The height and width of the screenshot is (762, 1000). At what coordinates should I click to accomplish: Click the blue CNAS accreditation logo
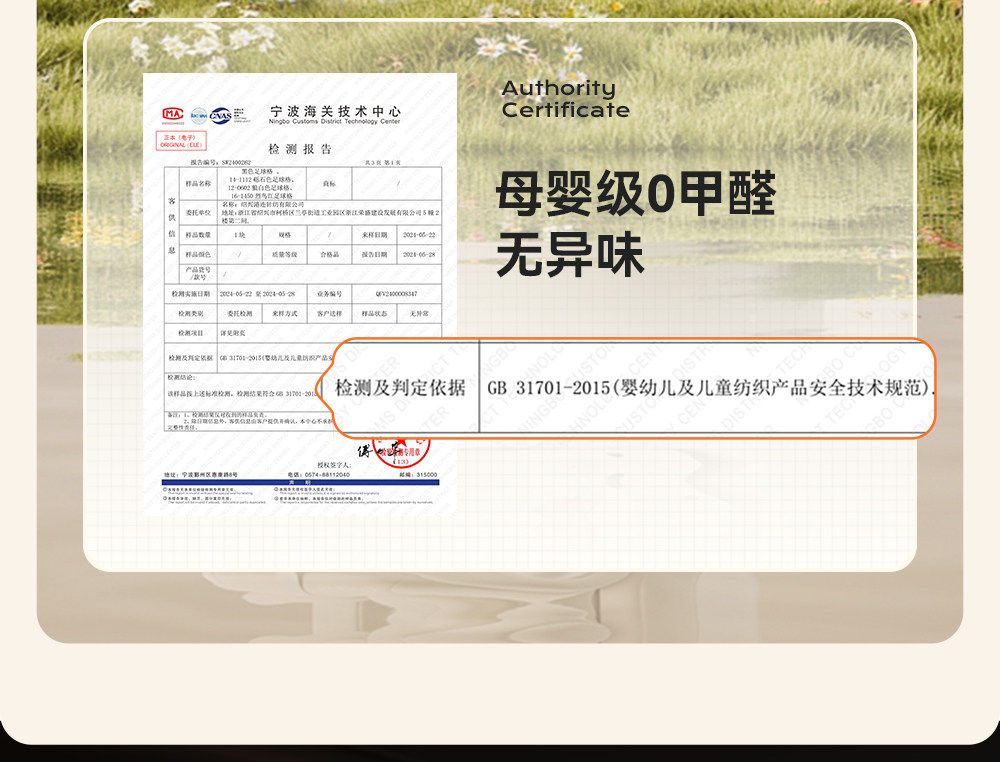[221, 115]
